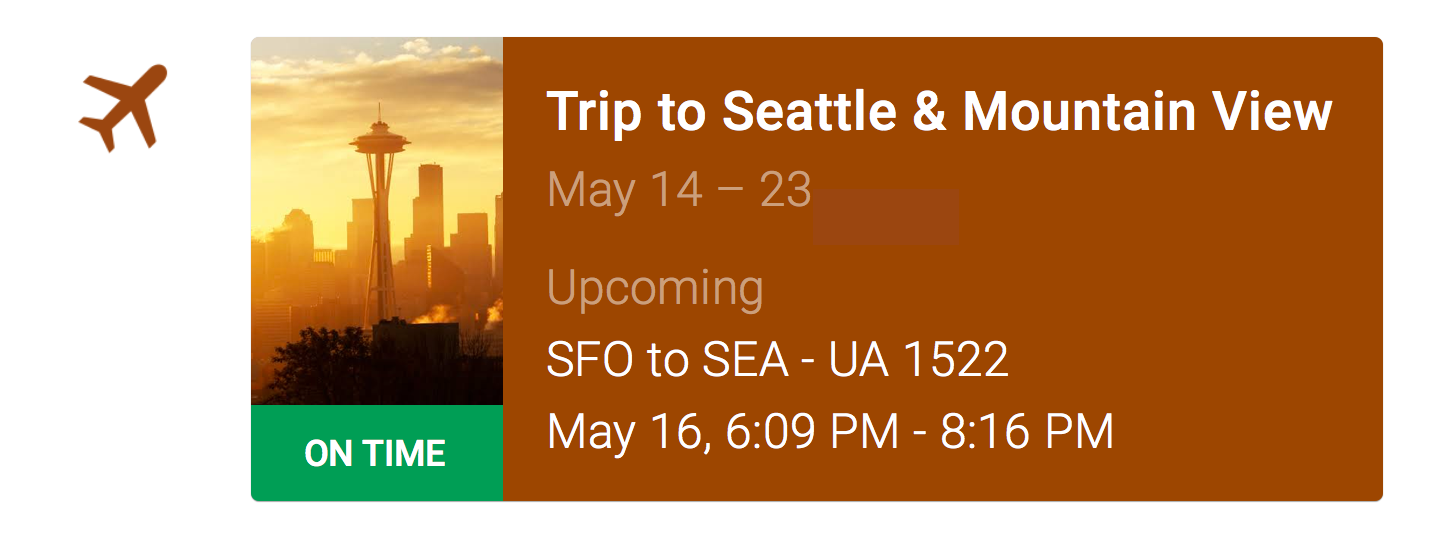Open the Seattle skyline photo thumbnail
The image size is (1440, 543).
(377, 221)
